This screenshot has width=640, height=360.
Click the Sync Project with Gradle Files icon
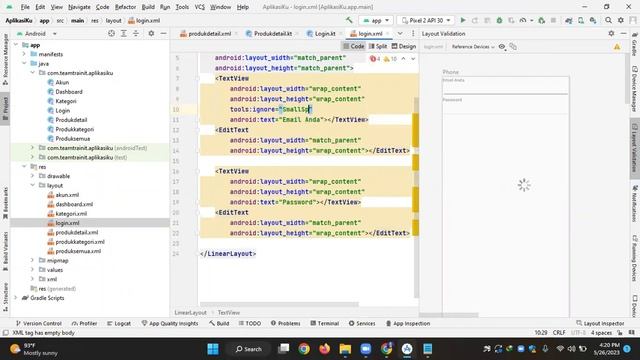(x=569, y=20)
